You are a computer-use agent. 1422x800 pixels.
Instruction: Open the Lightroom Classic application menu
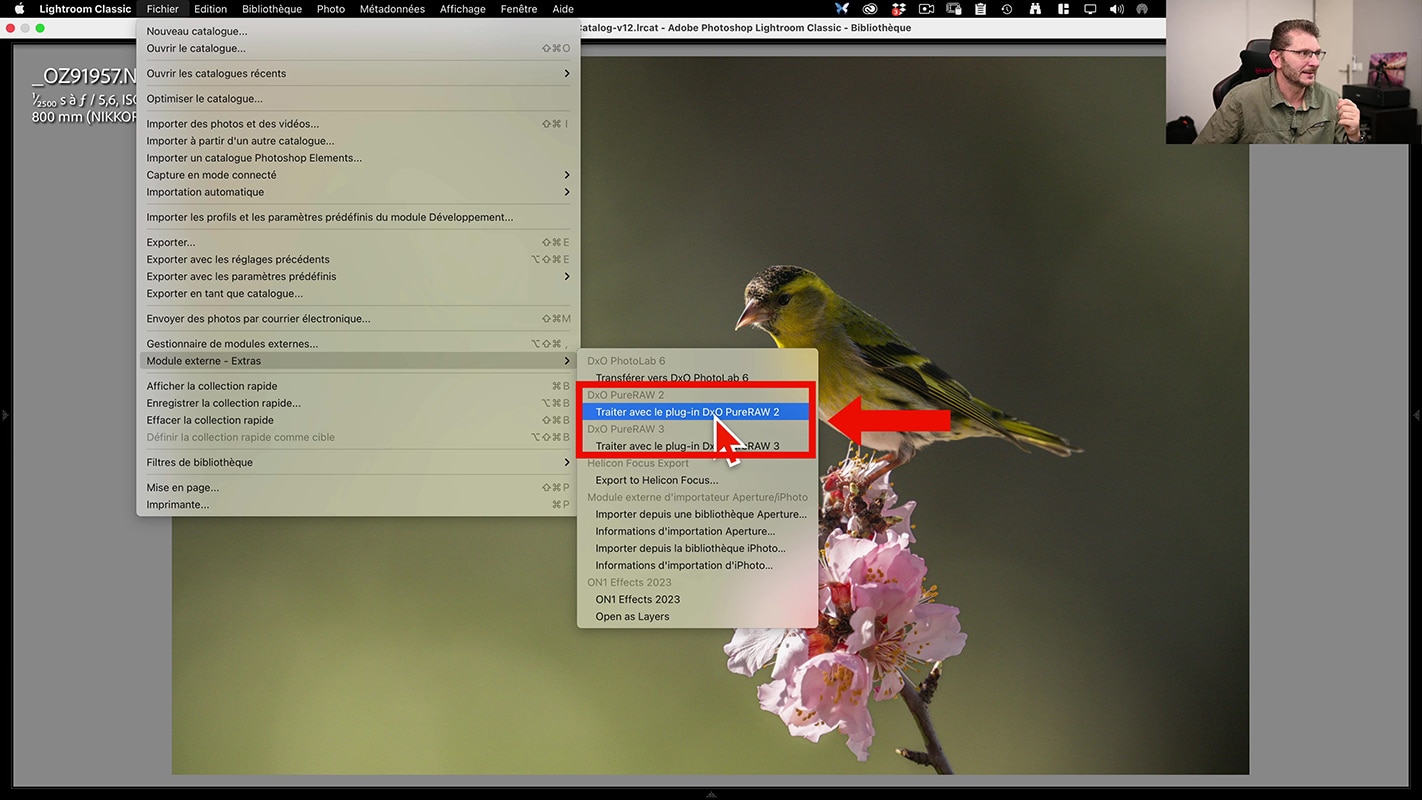tap(85, 9)
